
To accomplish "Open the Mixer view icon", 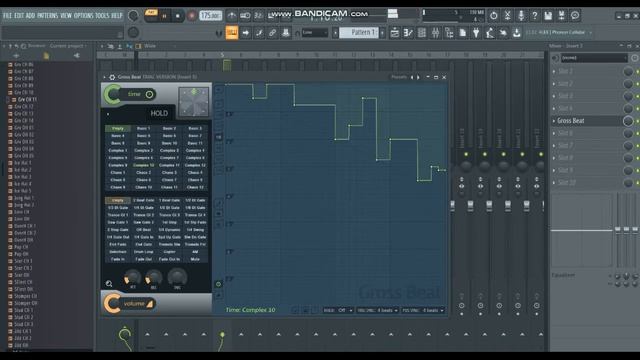I will tap(436, 33).
